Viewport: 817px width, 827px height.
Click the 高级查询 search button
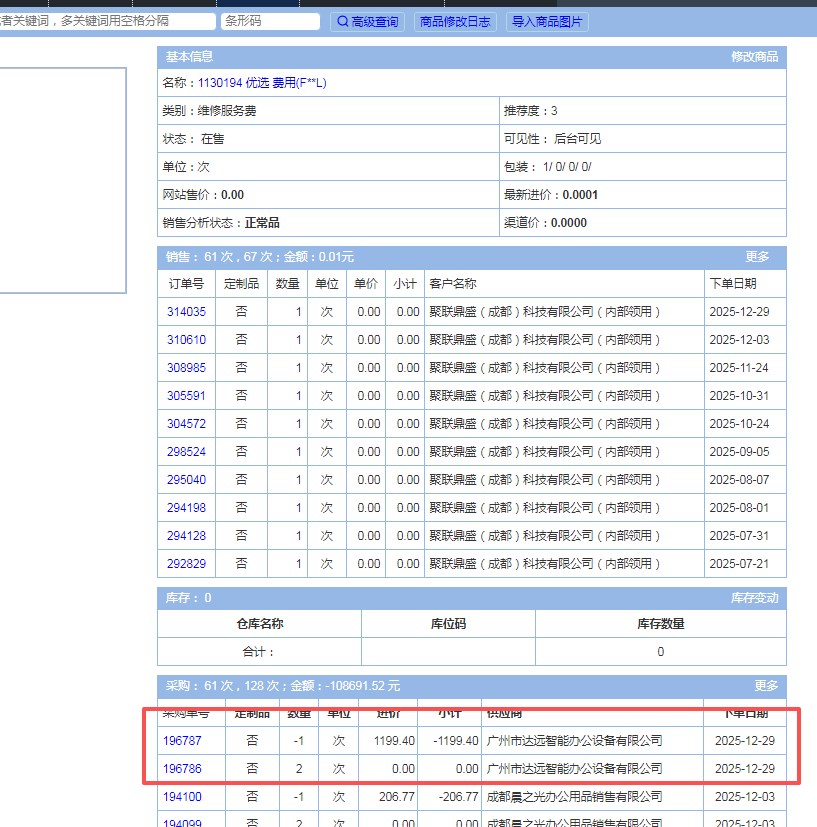[x=367, y=21]
